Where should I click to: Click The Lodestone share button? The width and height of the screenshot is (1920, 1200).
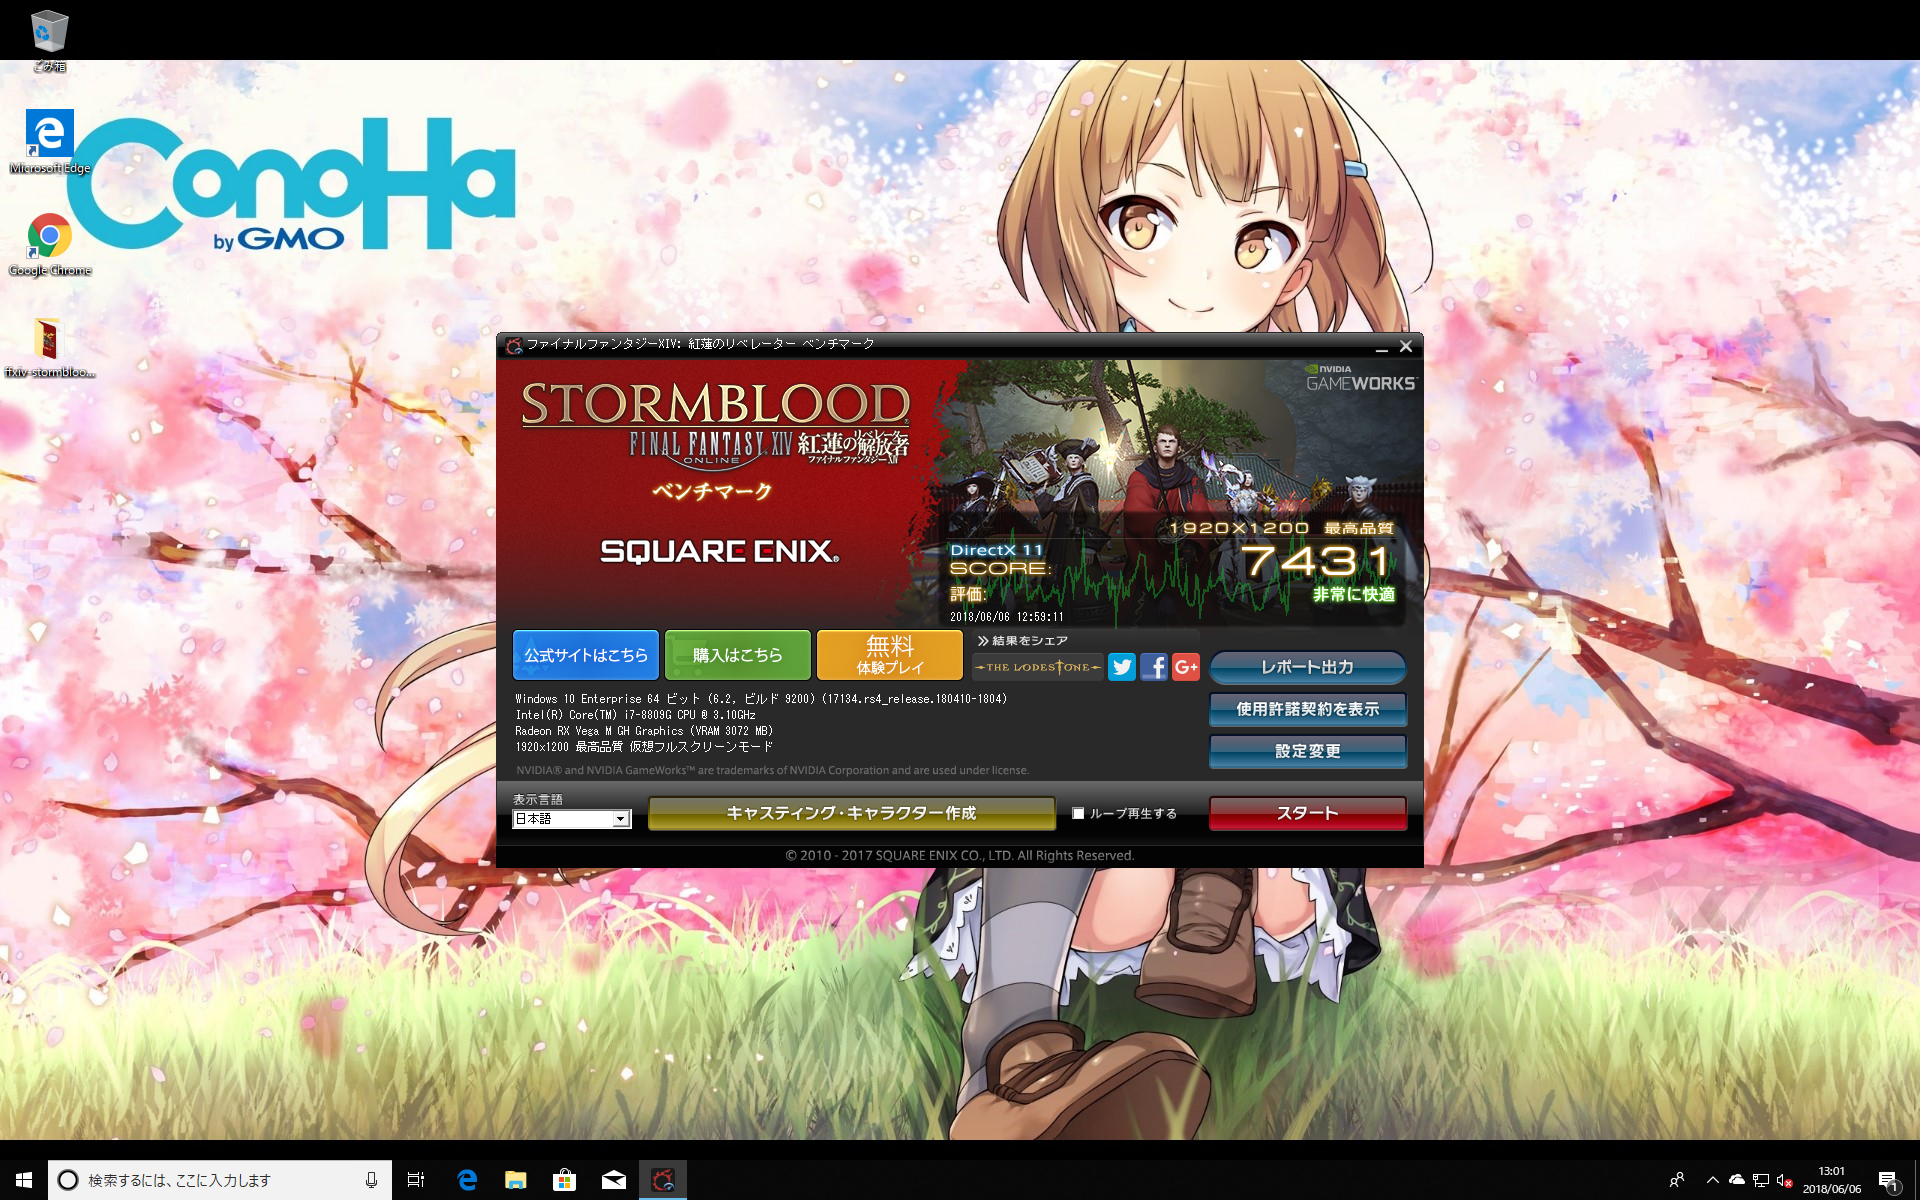point(1038,667)
